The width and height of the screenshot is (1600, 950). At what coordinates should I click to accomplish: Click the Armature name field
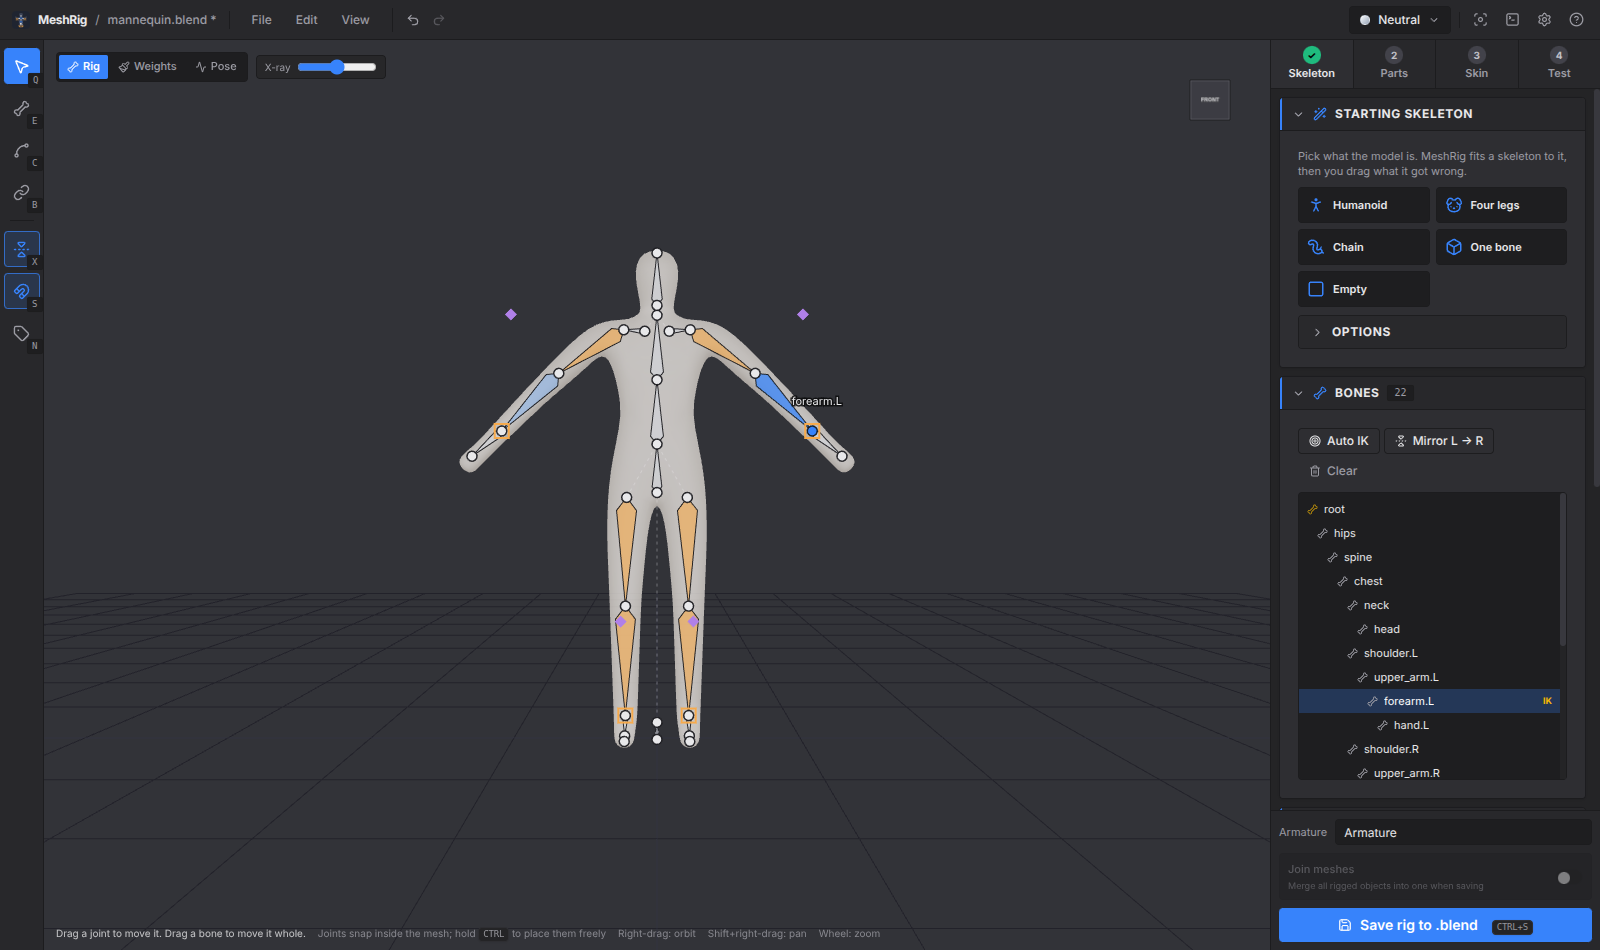[1463, 832]
